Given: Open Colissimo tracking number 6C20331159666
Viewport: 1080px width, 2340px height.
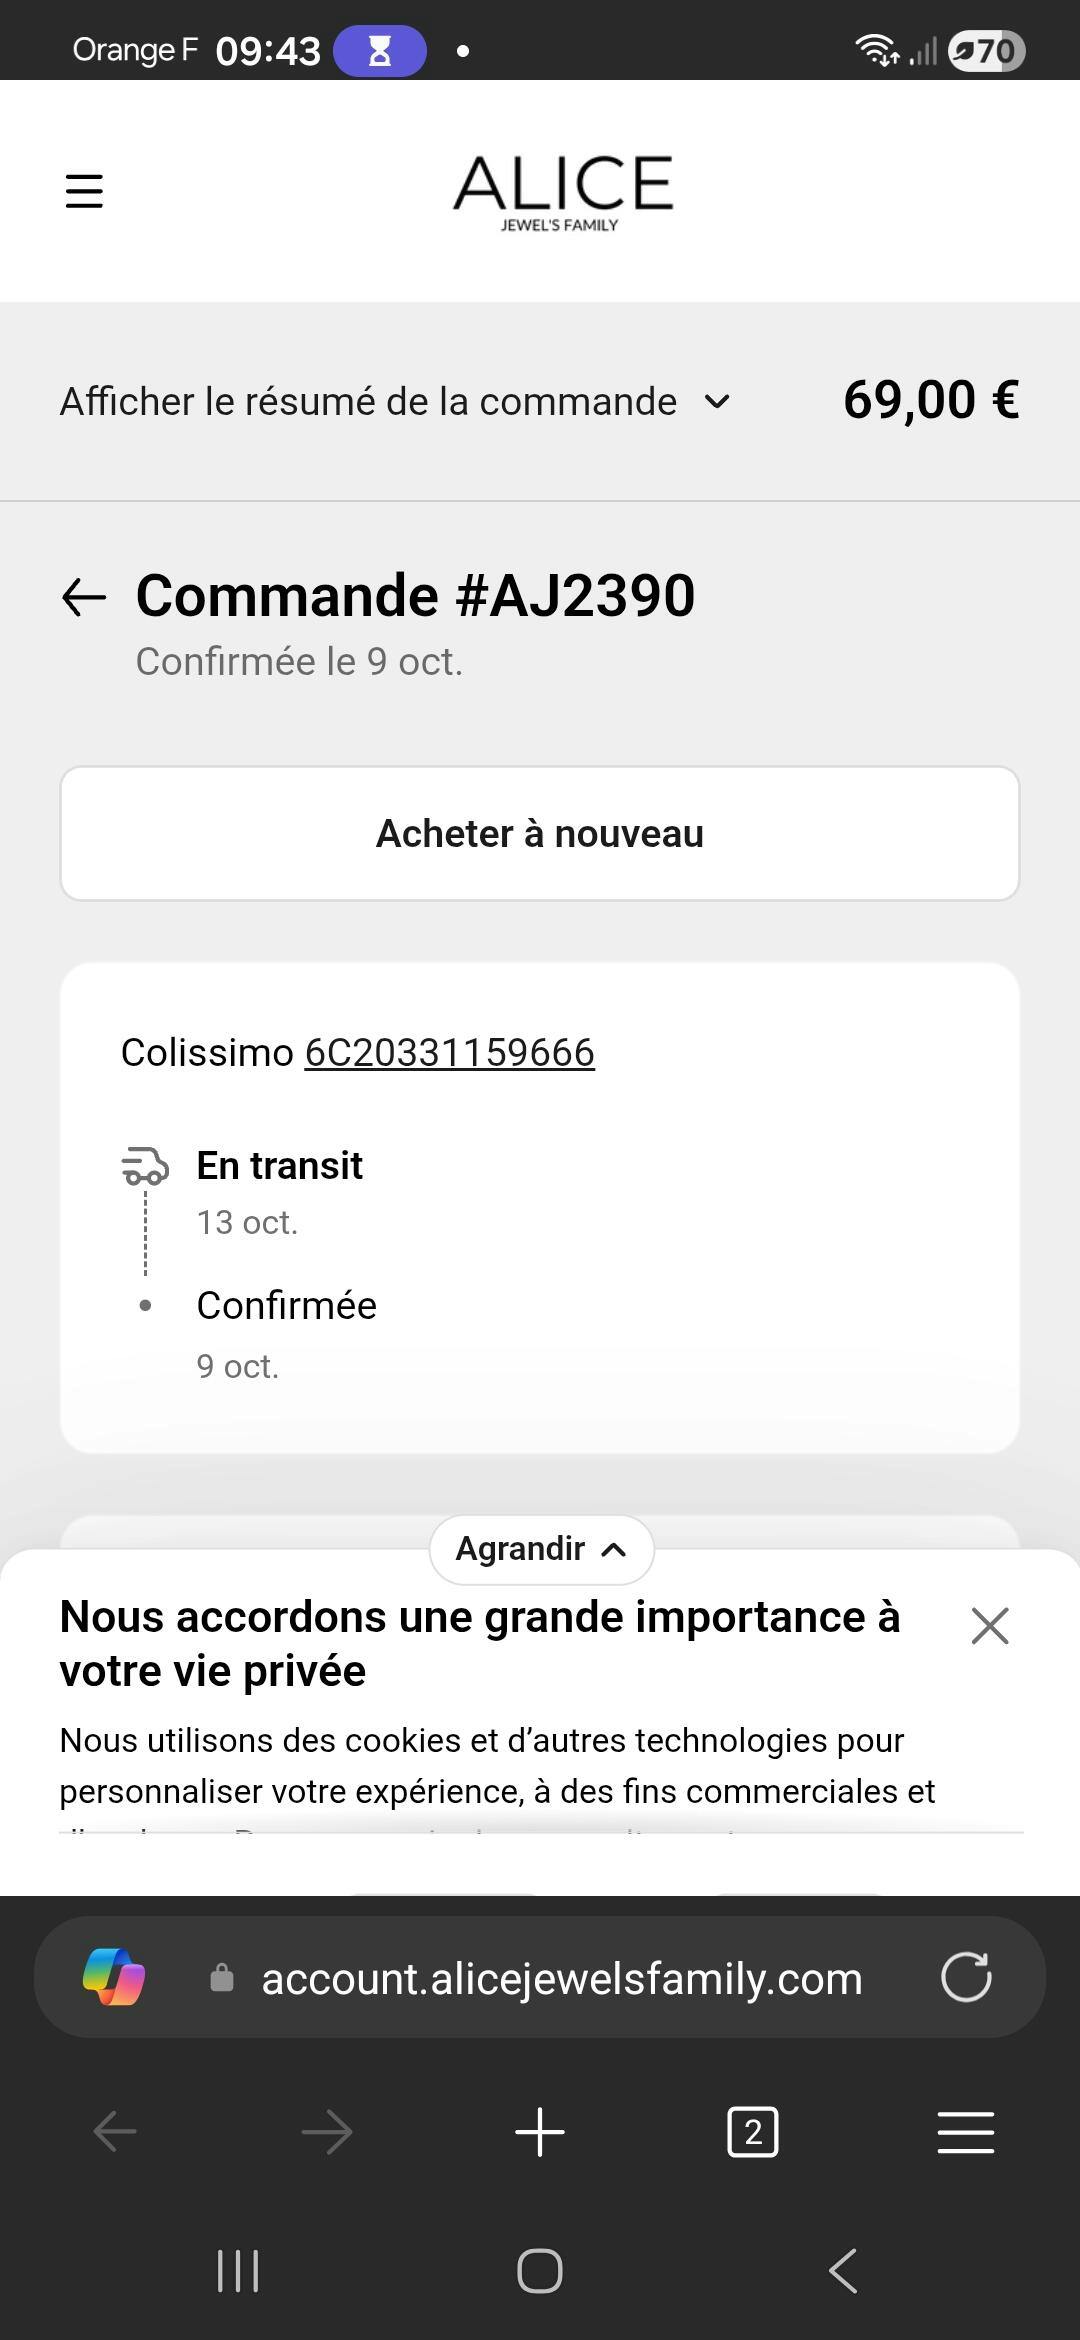Looking at the screenshot, I should tap(449, 1053).
